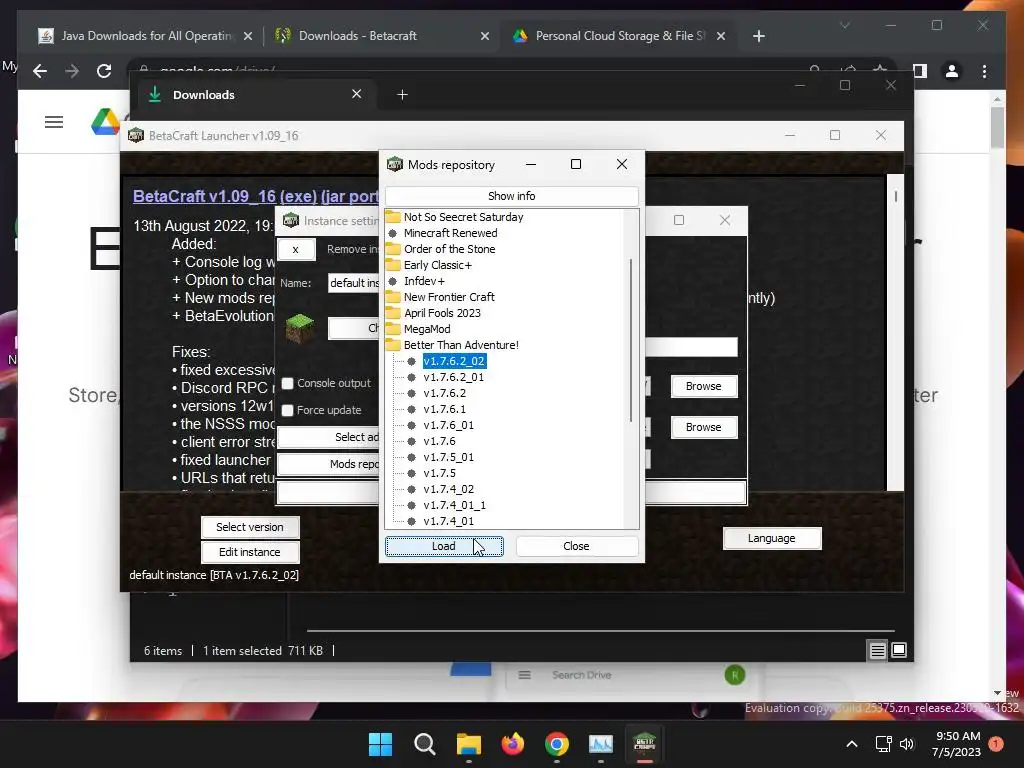The width and height of the screenshot is (1024, 768).
Task: Switch to Downloads - Betacraft browser tab
Action: coord(383,36)
